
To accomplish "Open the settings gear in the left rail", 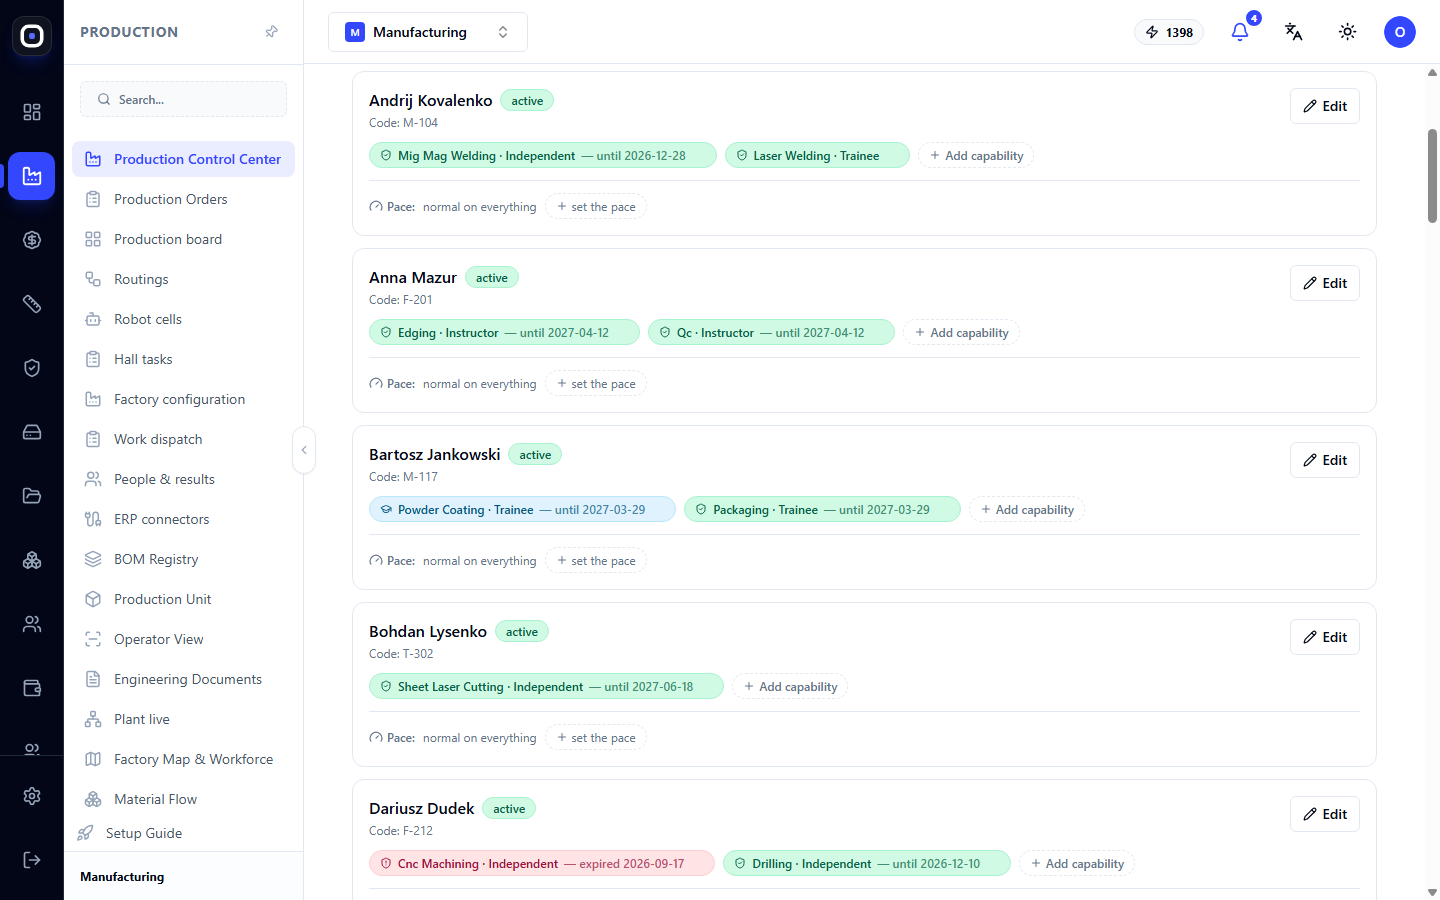I will tap(32, 796).
